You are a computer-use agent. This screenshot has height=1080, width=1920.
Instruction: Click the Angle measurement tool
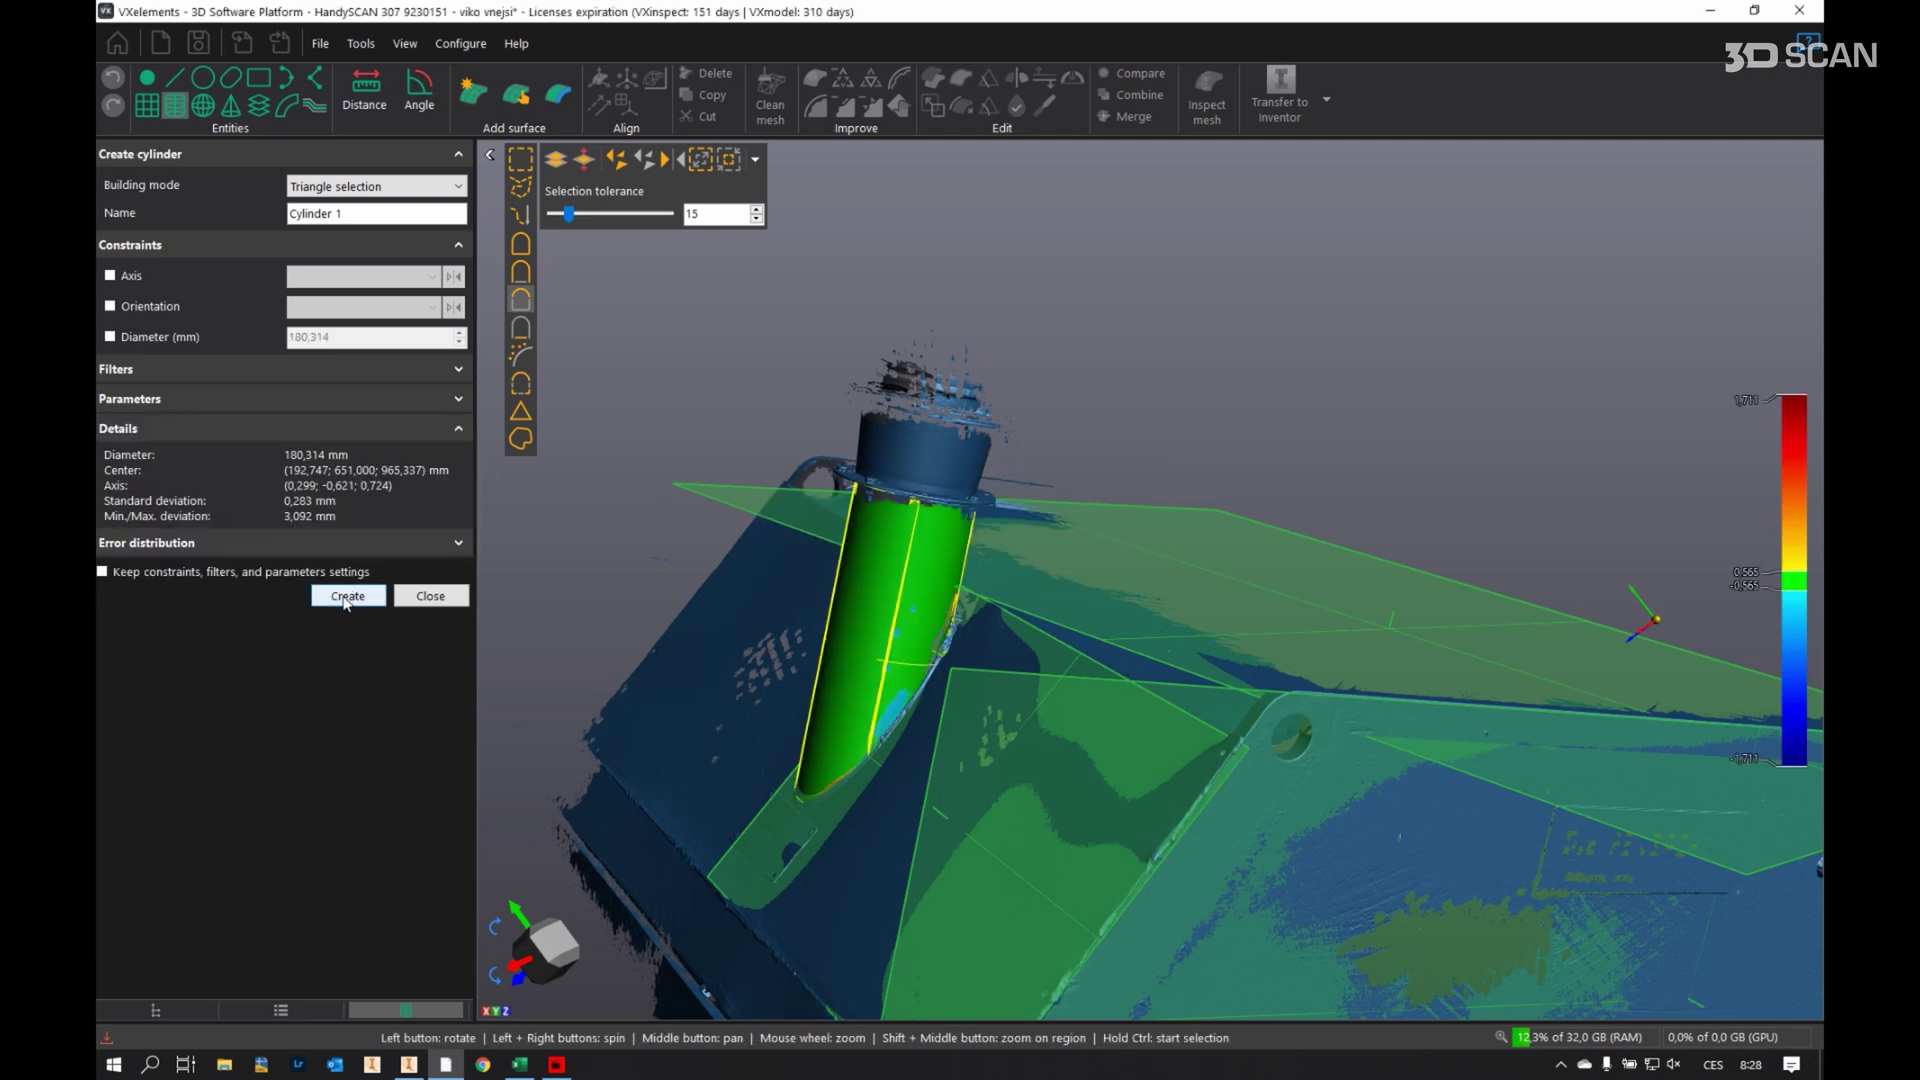point(419,90)
